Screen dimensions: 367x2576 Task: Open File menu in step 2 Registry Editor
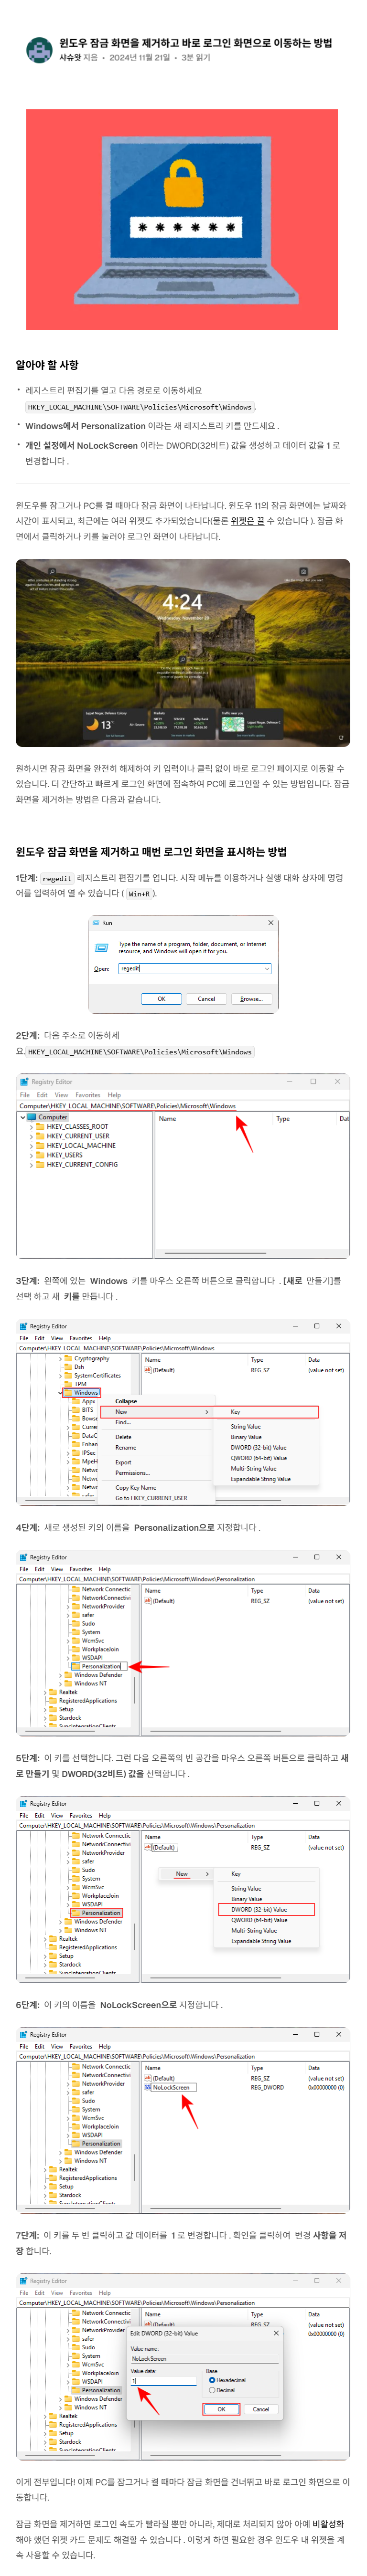25,1095
